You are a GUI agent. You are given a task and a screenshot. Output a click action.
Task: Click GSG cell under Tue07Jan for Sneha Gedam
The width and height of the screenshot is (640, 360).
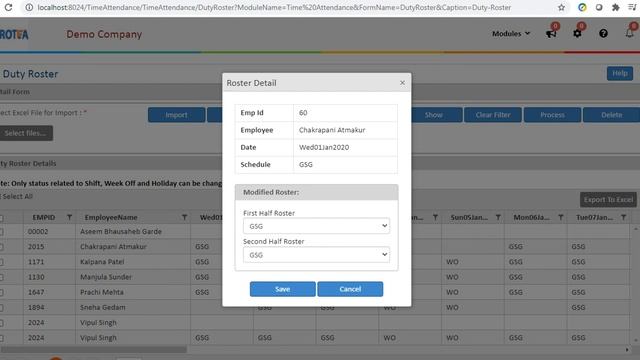point(578,307)
